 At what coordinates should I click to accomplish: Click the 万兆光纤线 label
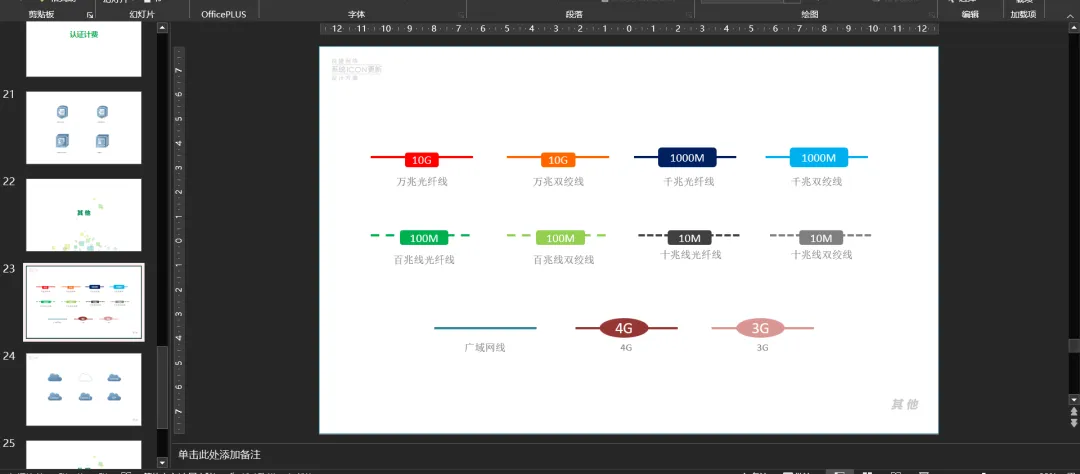coord(422,182)
